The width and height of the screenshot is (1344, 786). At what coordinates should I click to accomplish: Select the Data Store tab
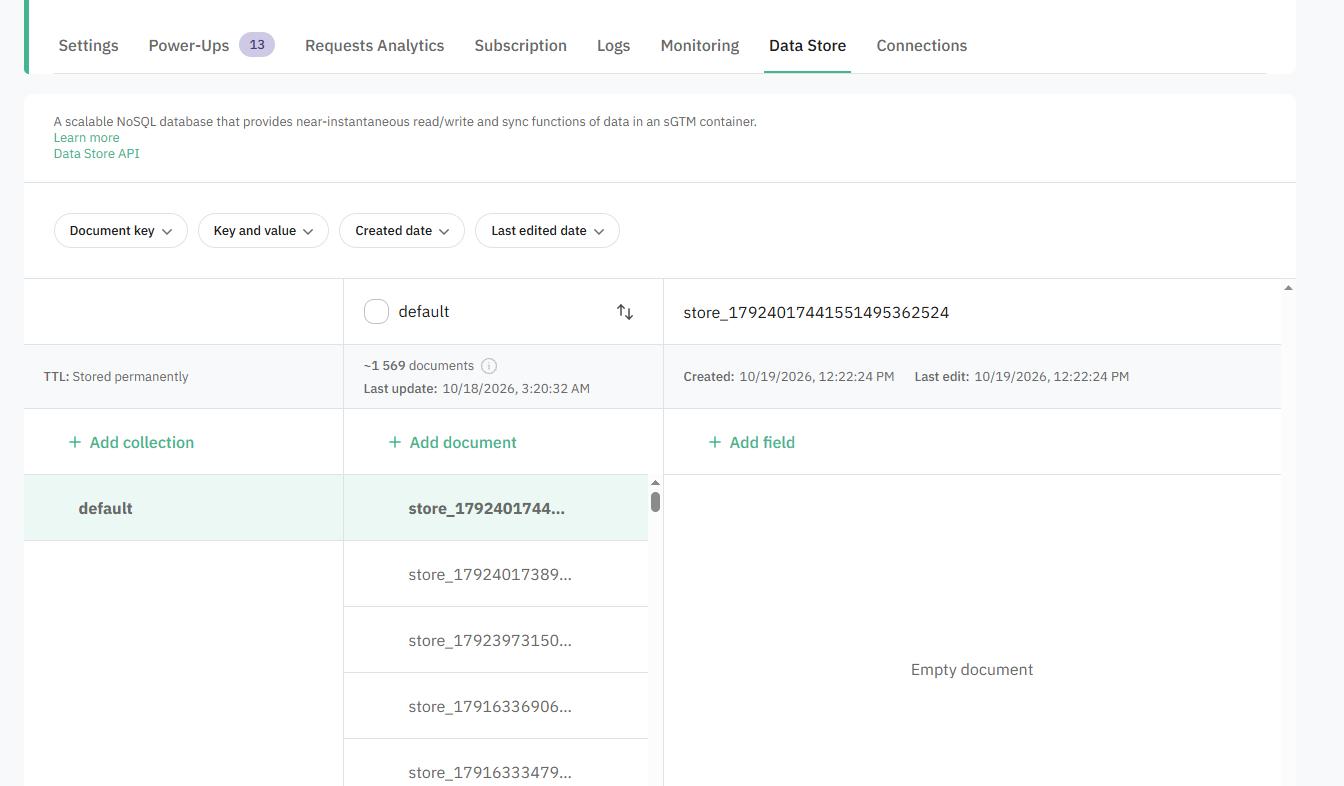[808, 45]
